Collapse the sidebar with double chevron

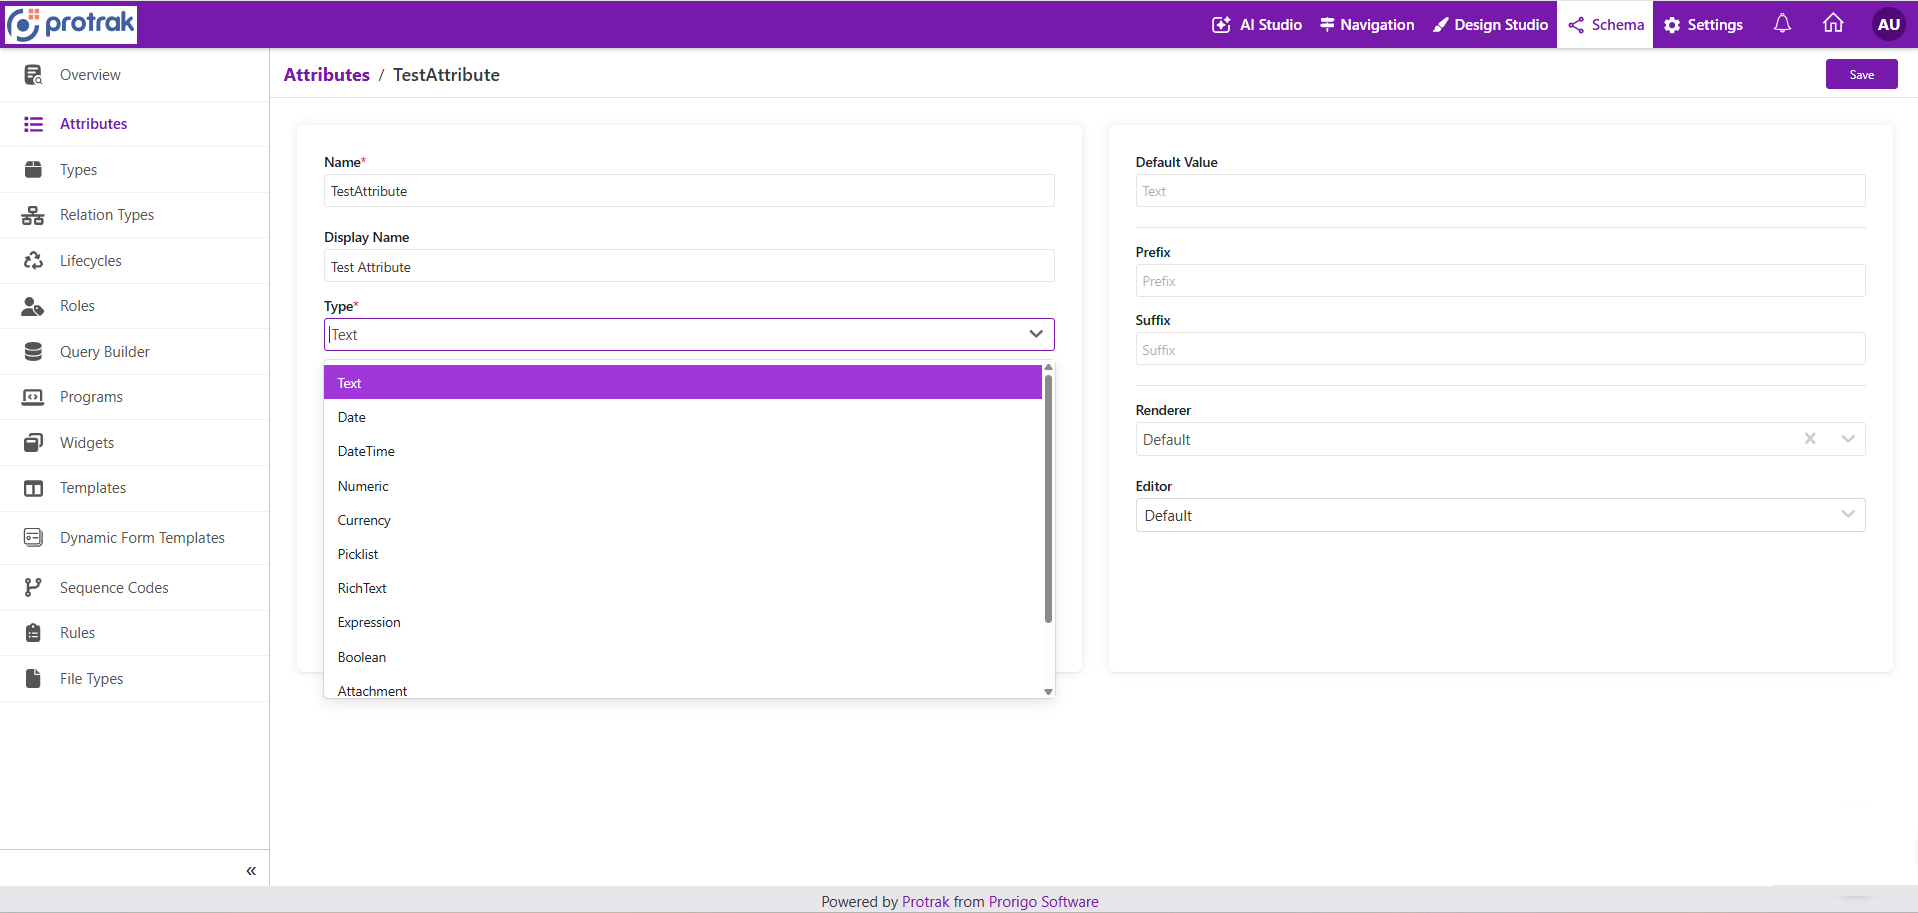click(251, 871)
